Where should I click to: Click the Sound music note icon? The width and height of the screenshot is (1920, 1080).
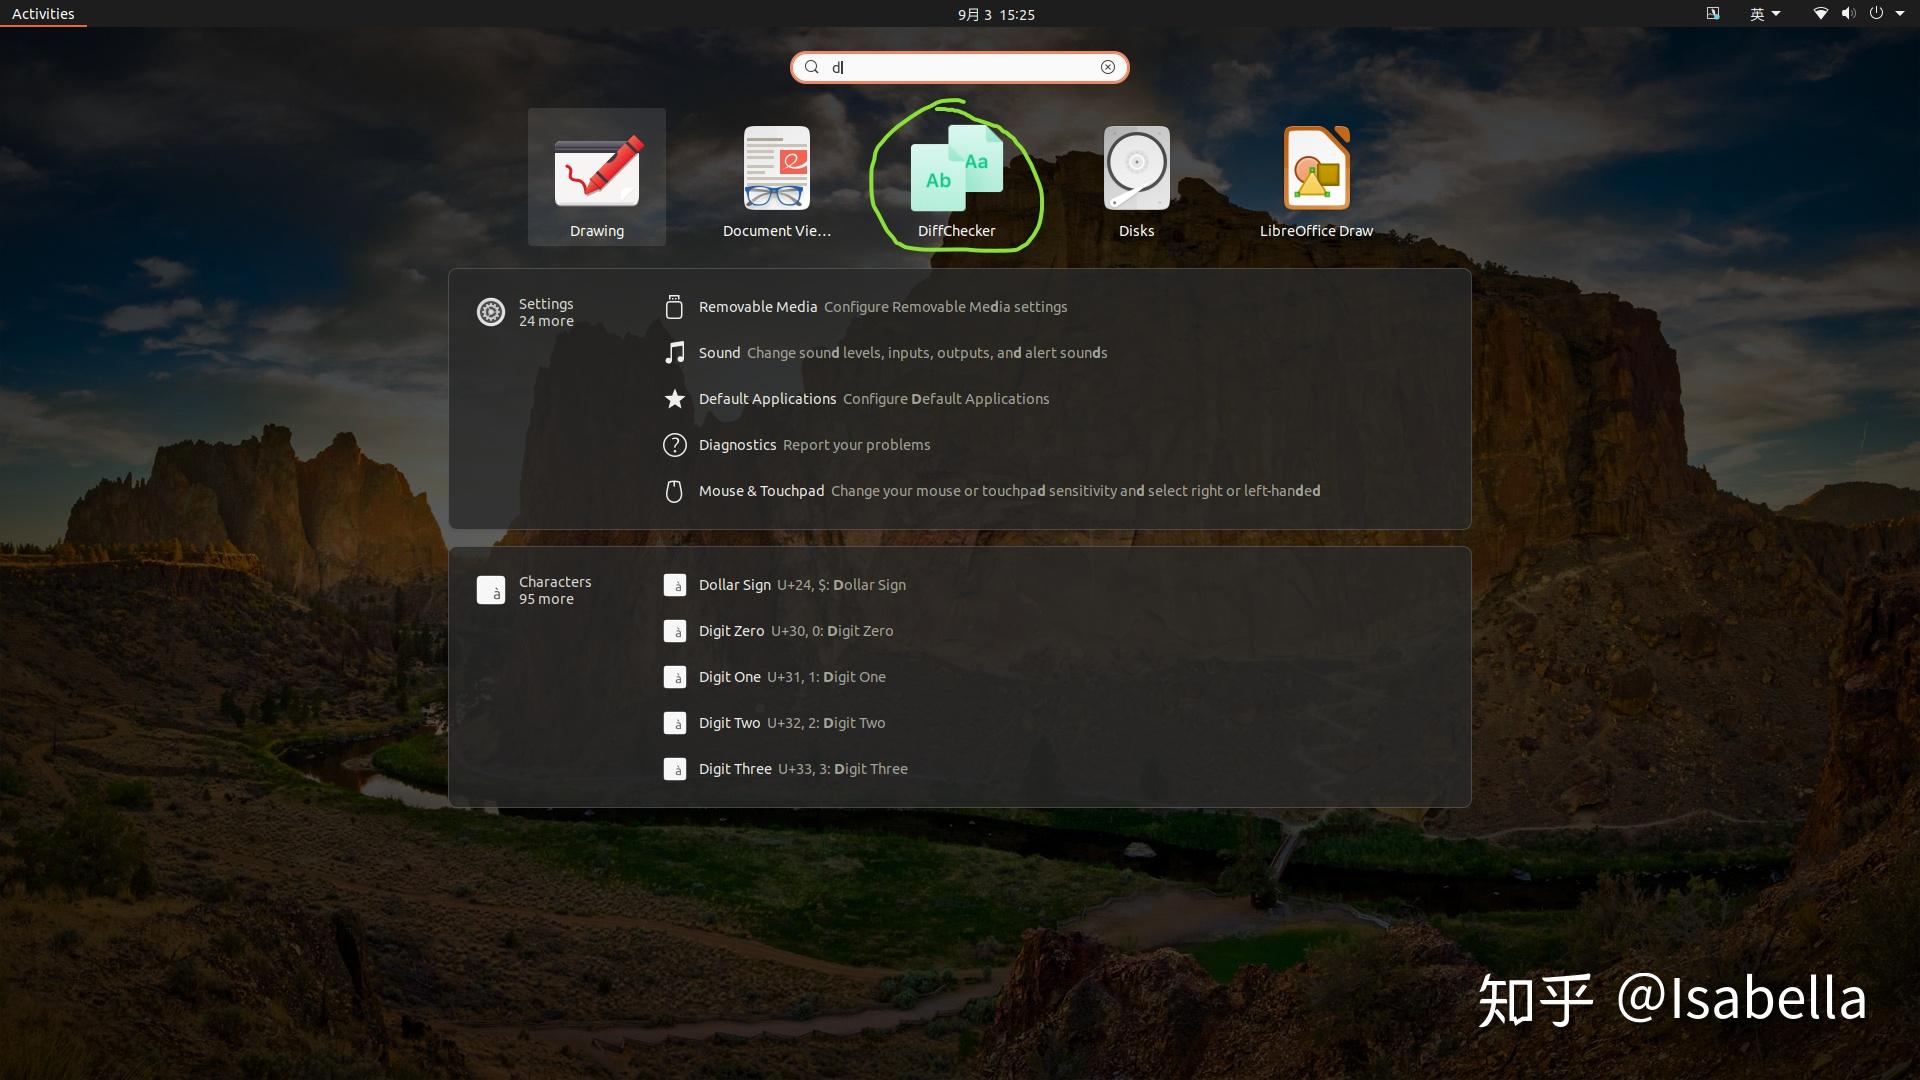point(675,353)
